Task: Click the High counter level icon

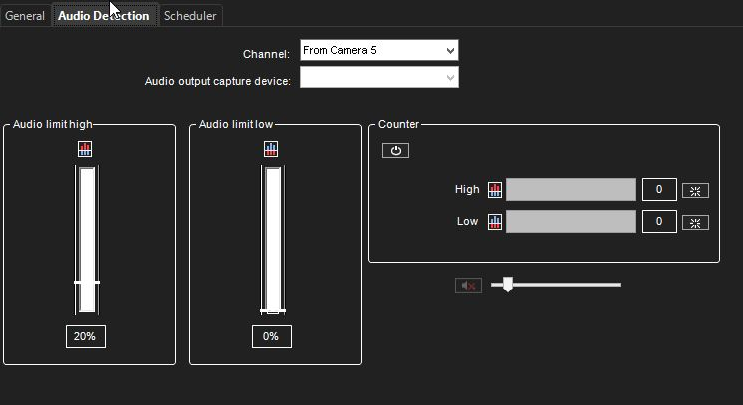Action: (494, 190)
